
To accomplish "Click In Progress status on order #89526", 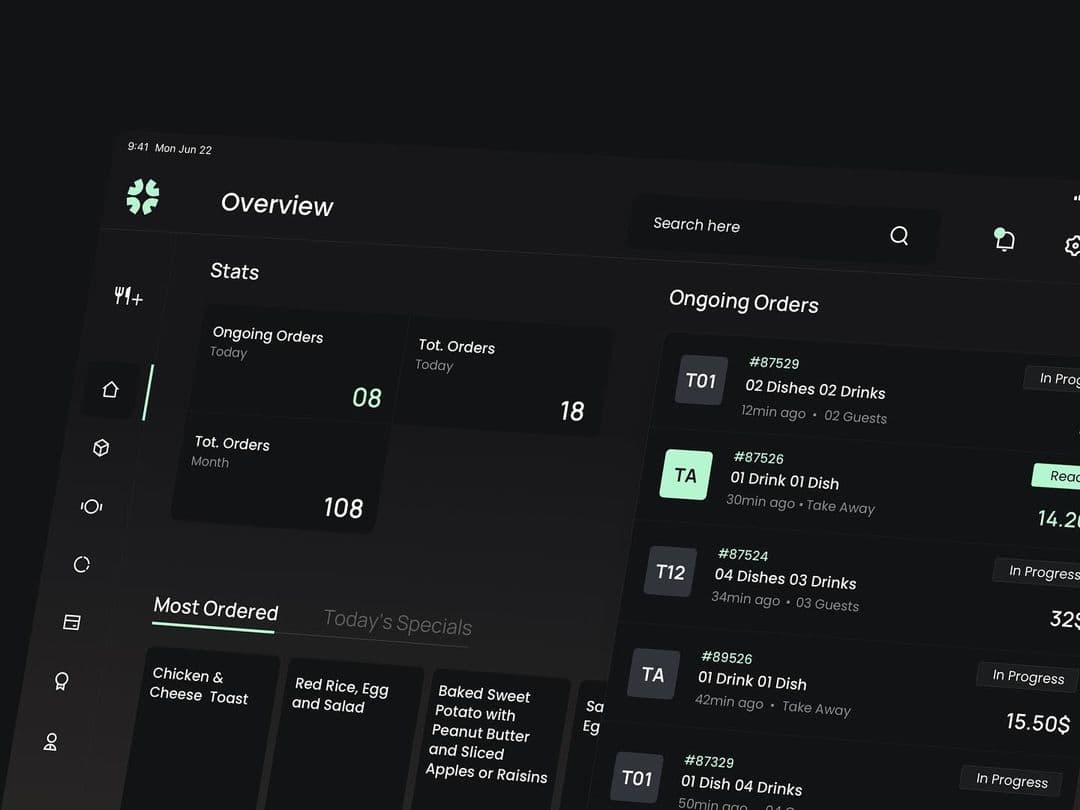I will click(1027, 677).
